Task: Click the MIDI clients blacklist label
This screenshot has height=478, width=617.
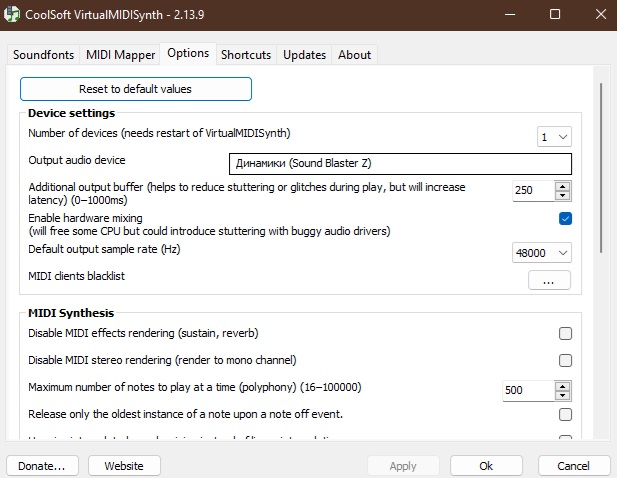Action: [76, 276]
